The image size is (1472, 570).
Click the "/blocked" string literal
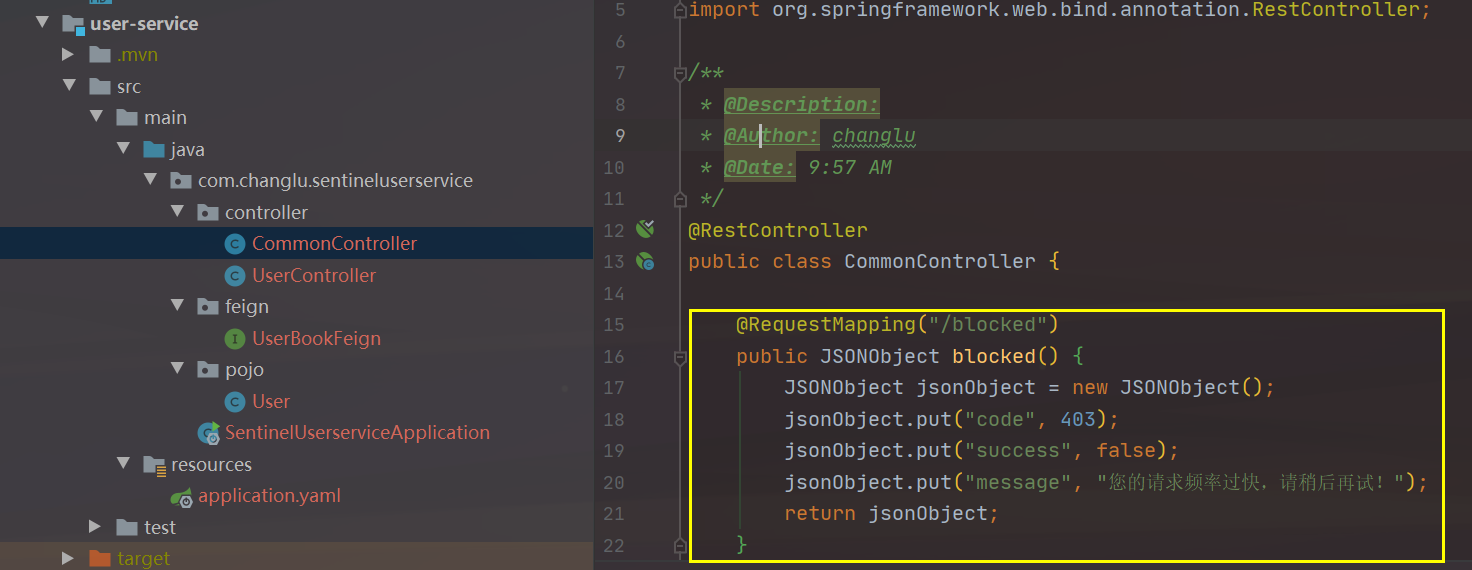[x=987, y=324]
